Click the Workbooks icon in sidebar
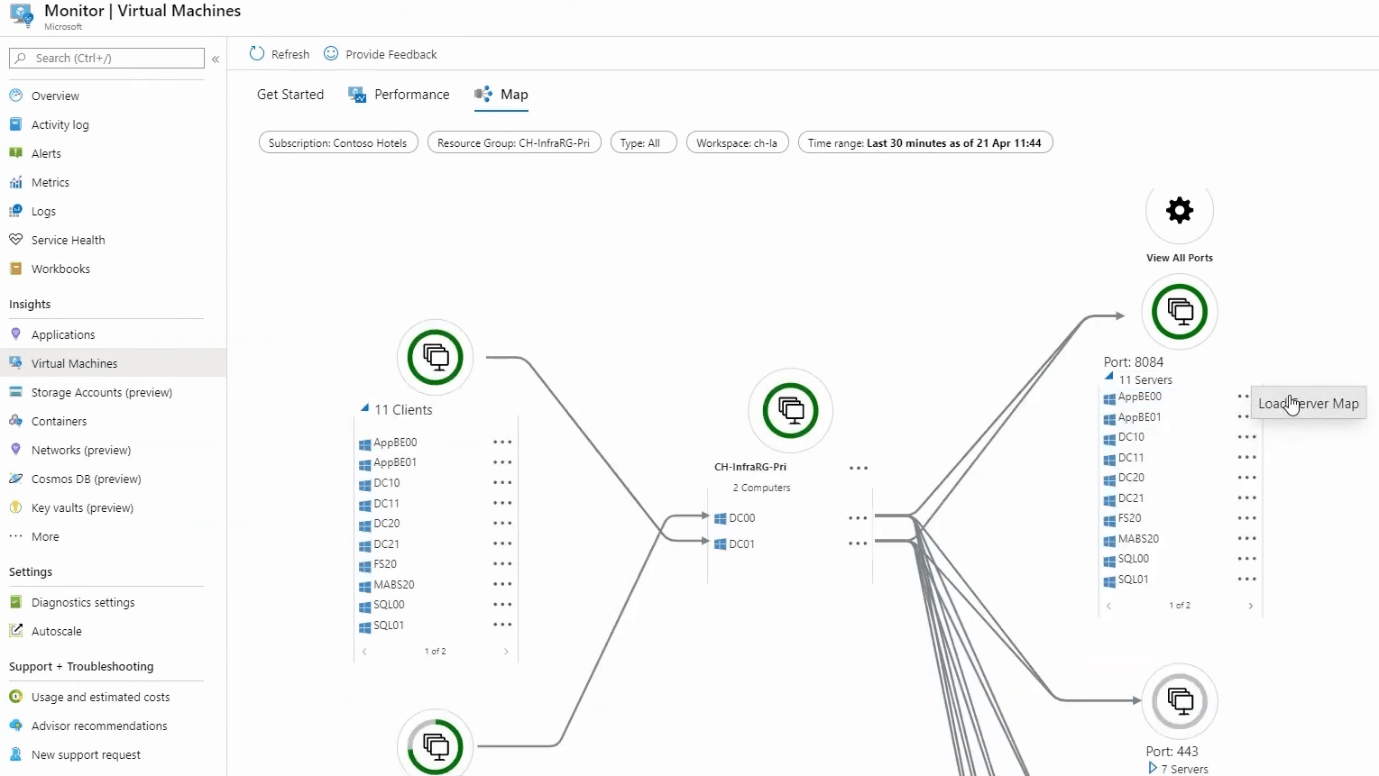The height and width of the screenshot is (776, 1379). pyautogui.click(x=15, y=269)
